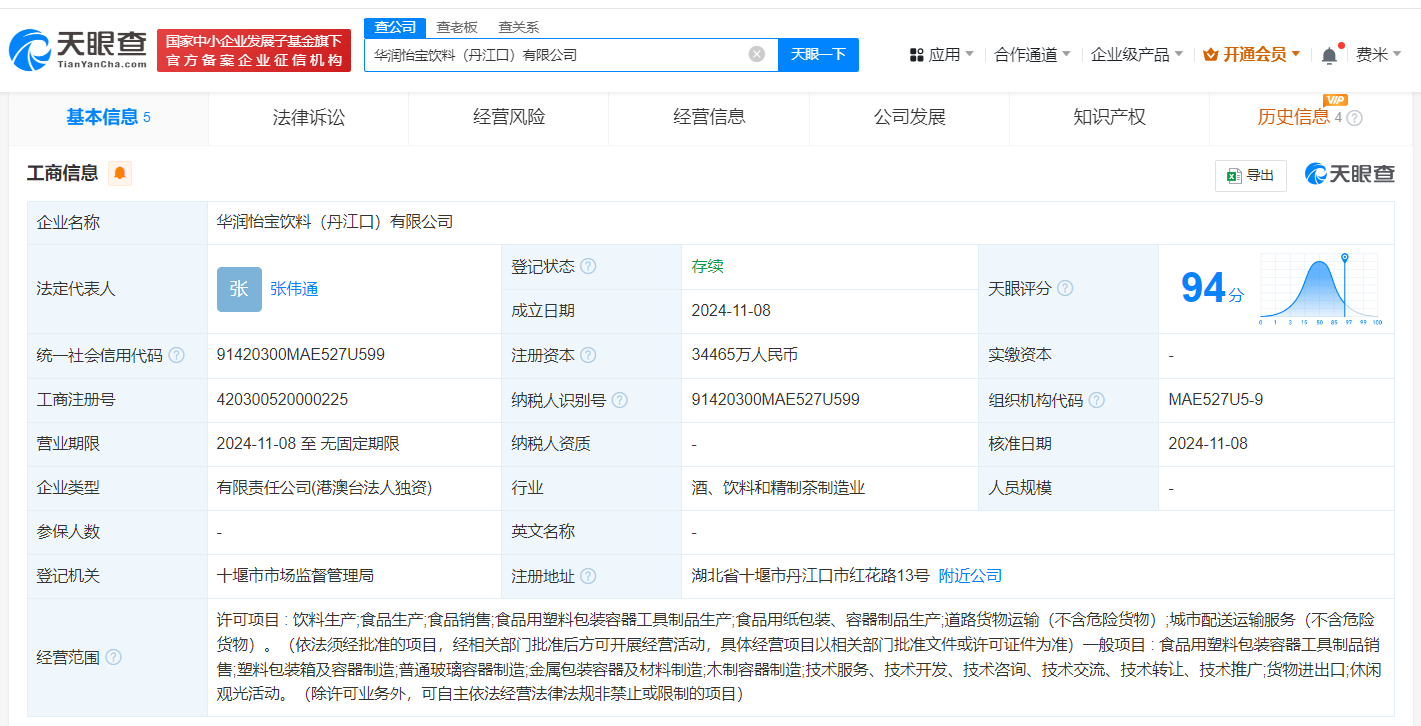This screenshot has height=726, width=1421.
Task: Expand the 应用 dropdown menu
Action: (941, 54)
